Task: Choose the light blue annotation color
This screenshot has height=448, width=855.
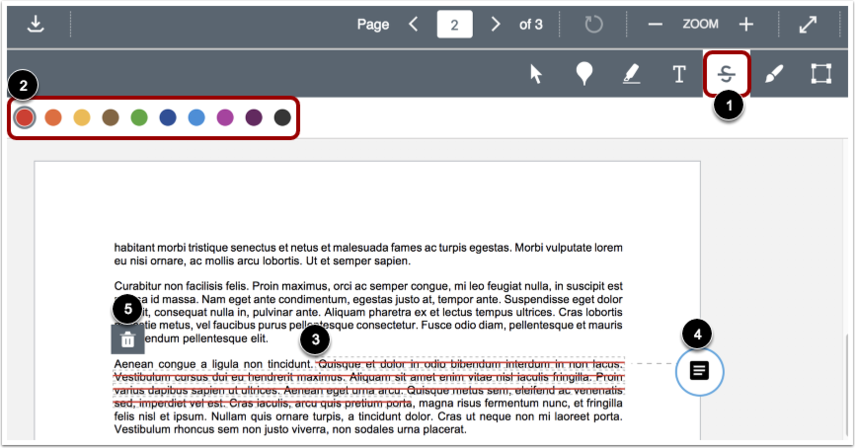Action: 196,117
